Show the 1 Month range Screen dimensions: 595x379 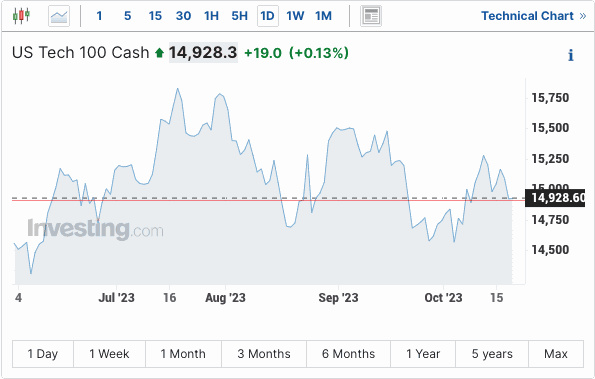point(183,354)
